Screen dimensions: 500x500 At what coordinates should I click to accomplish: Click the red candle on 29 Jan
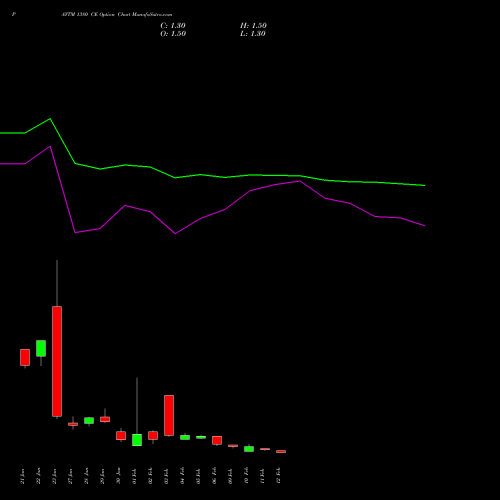coord(105,419)
